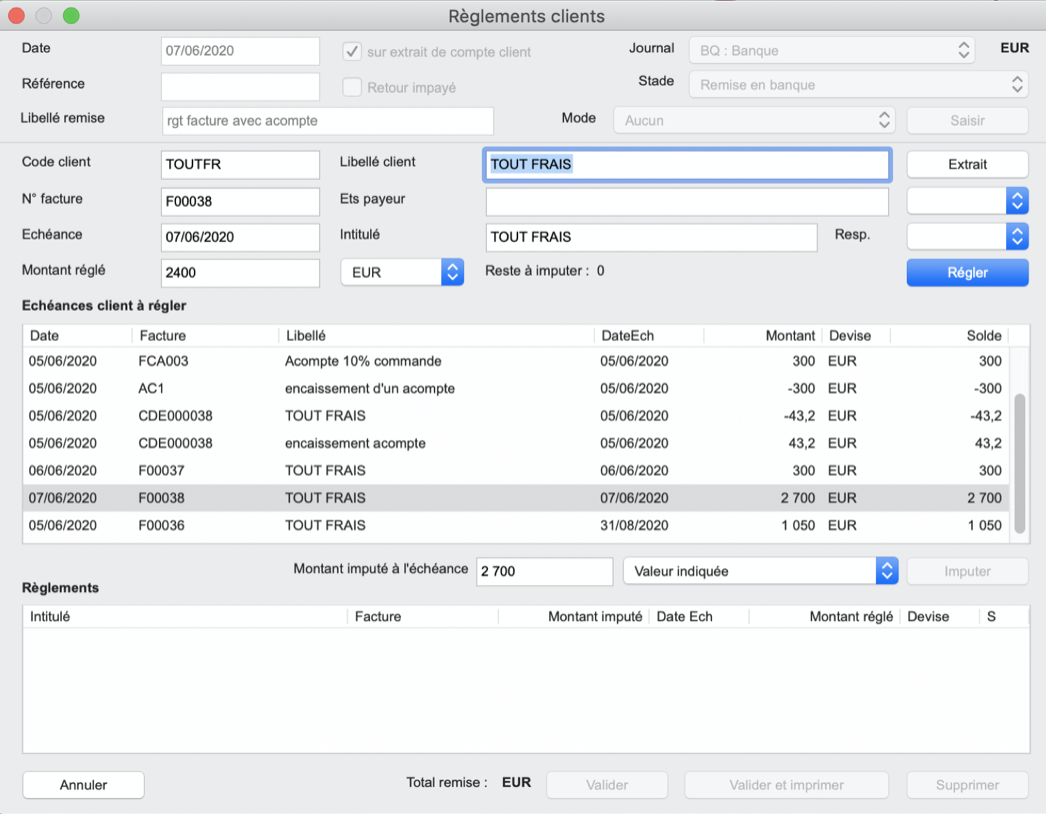This screenshot has width=1046, height=814.
Task: Click the N° facture field F00038
Action: coord(240,201)
